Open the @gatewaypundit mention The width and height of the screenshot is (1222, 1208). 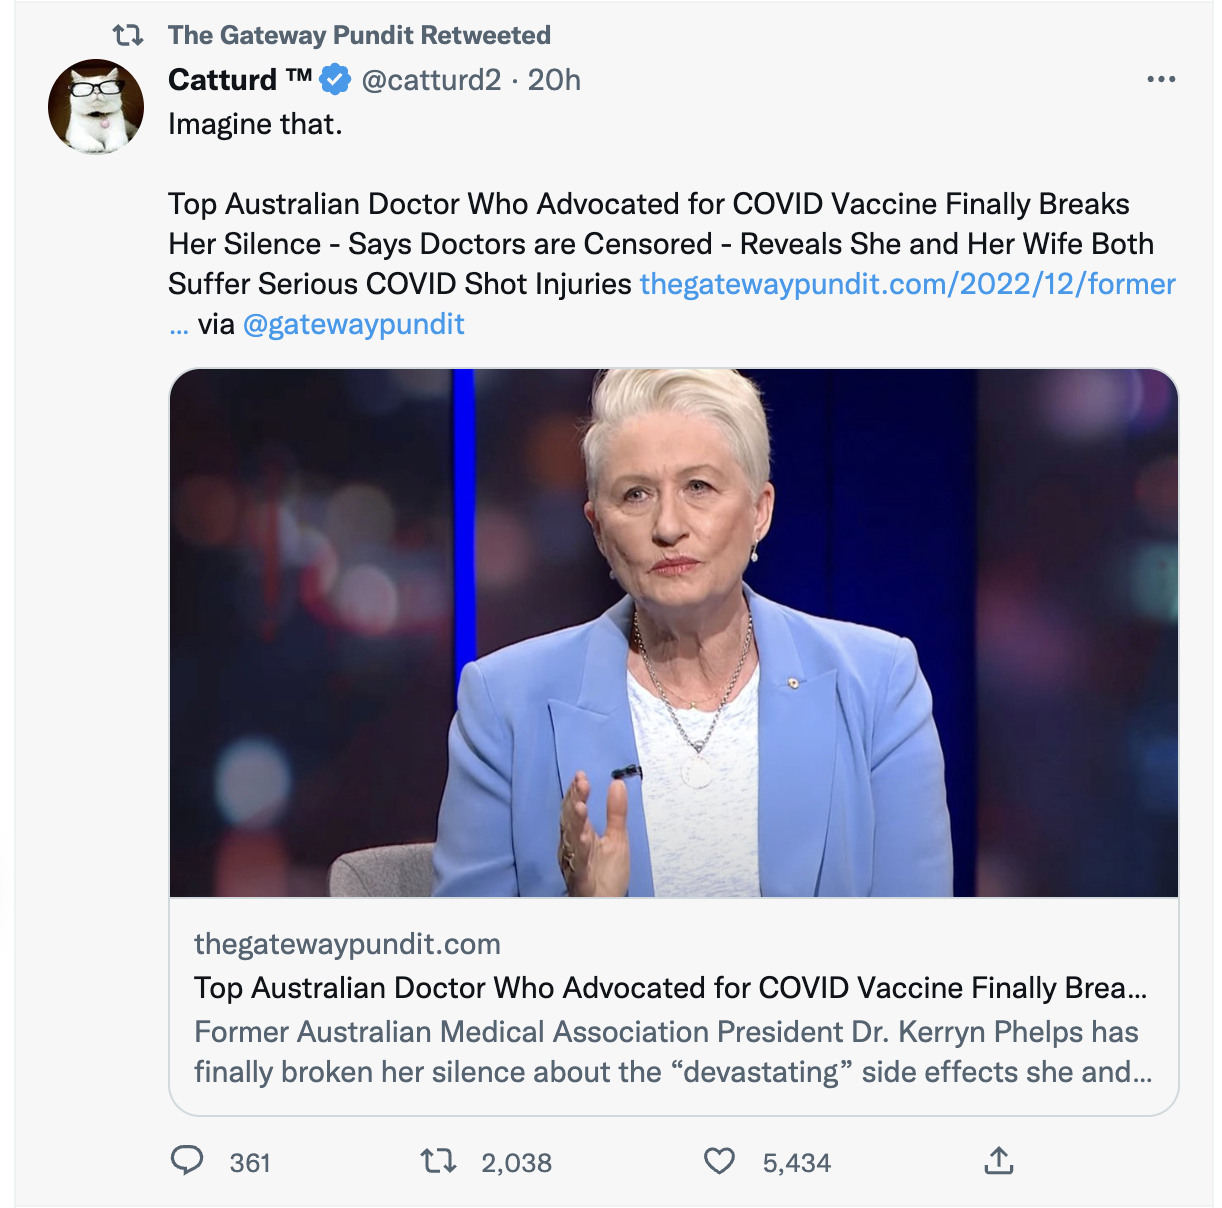(x=353, y=324)
